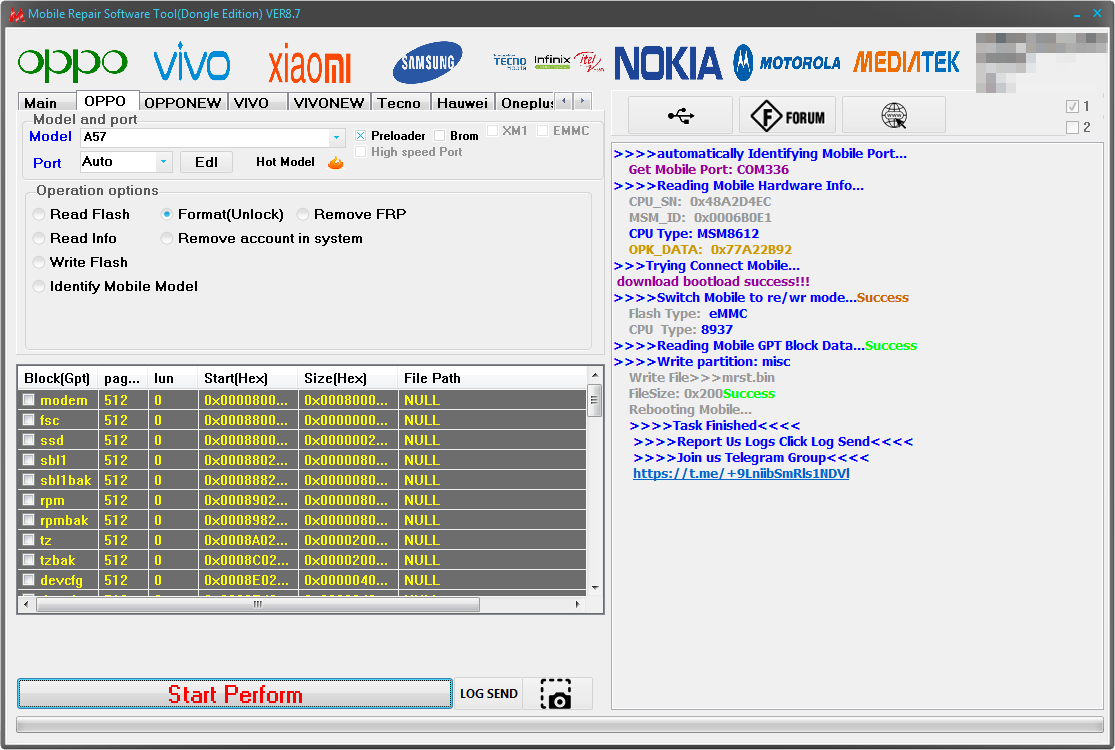Viewport: 1115px width, 750px height.
Task: Click the bottom progress bar
Action: pos(560,724)
